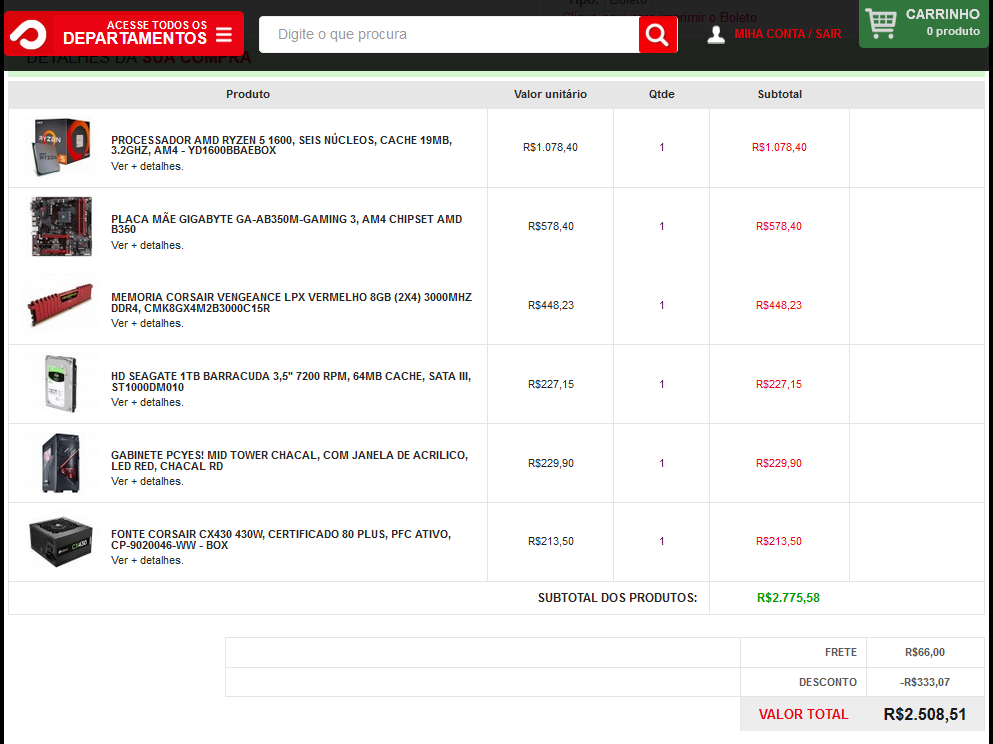
Task: Click red subtotal R$229,90
Action: tap(779, 463)
